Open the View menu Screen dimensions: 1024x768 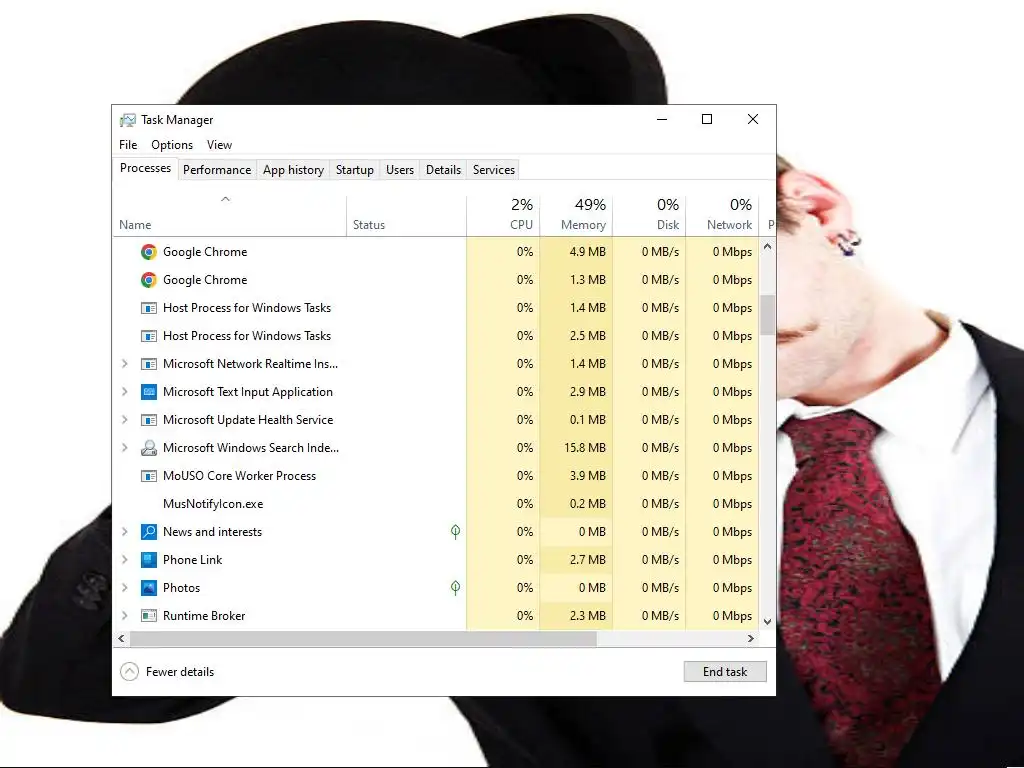pyautogui.click(x=219, y=145)
